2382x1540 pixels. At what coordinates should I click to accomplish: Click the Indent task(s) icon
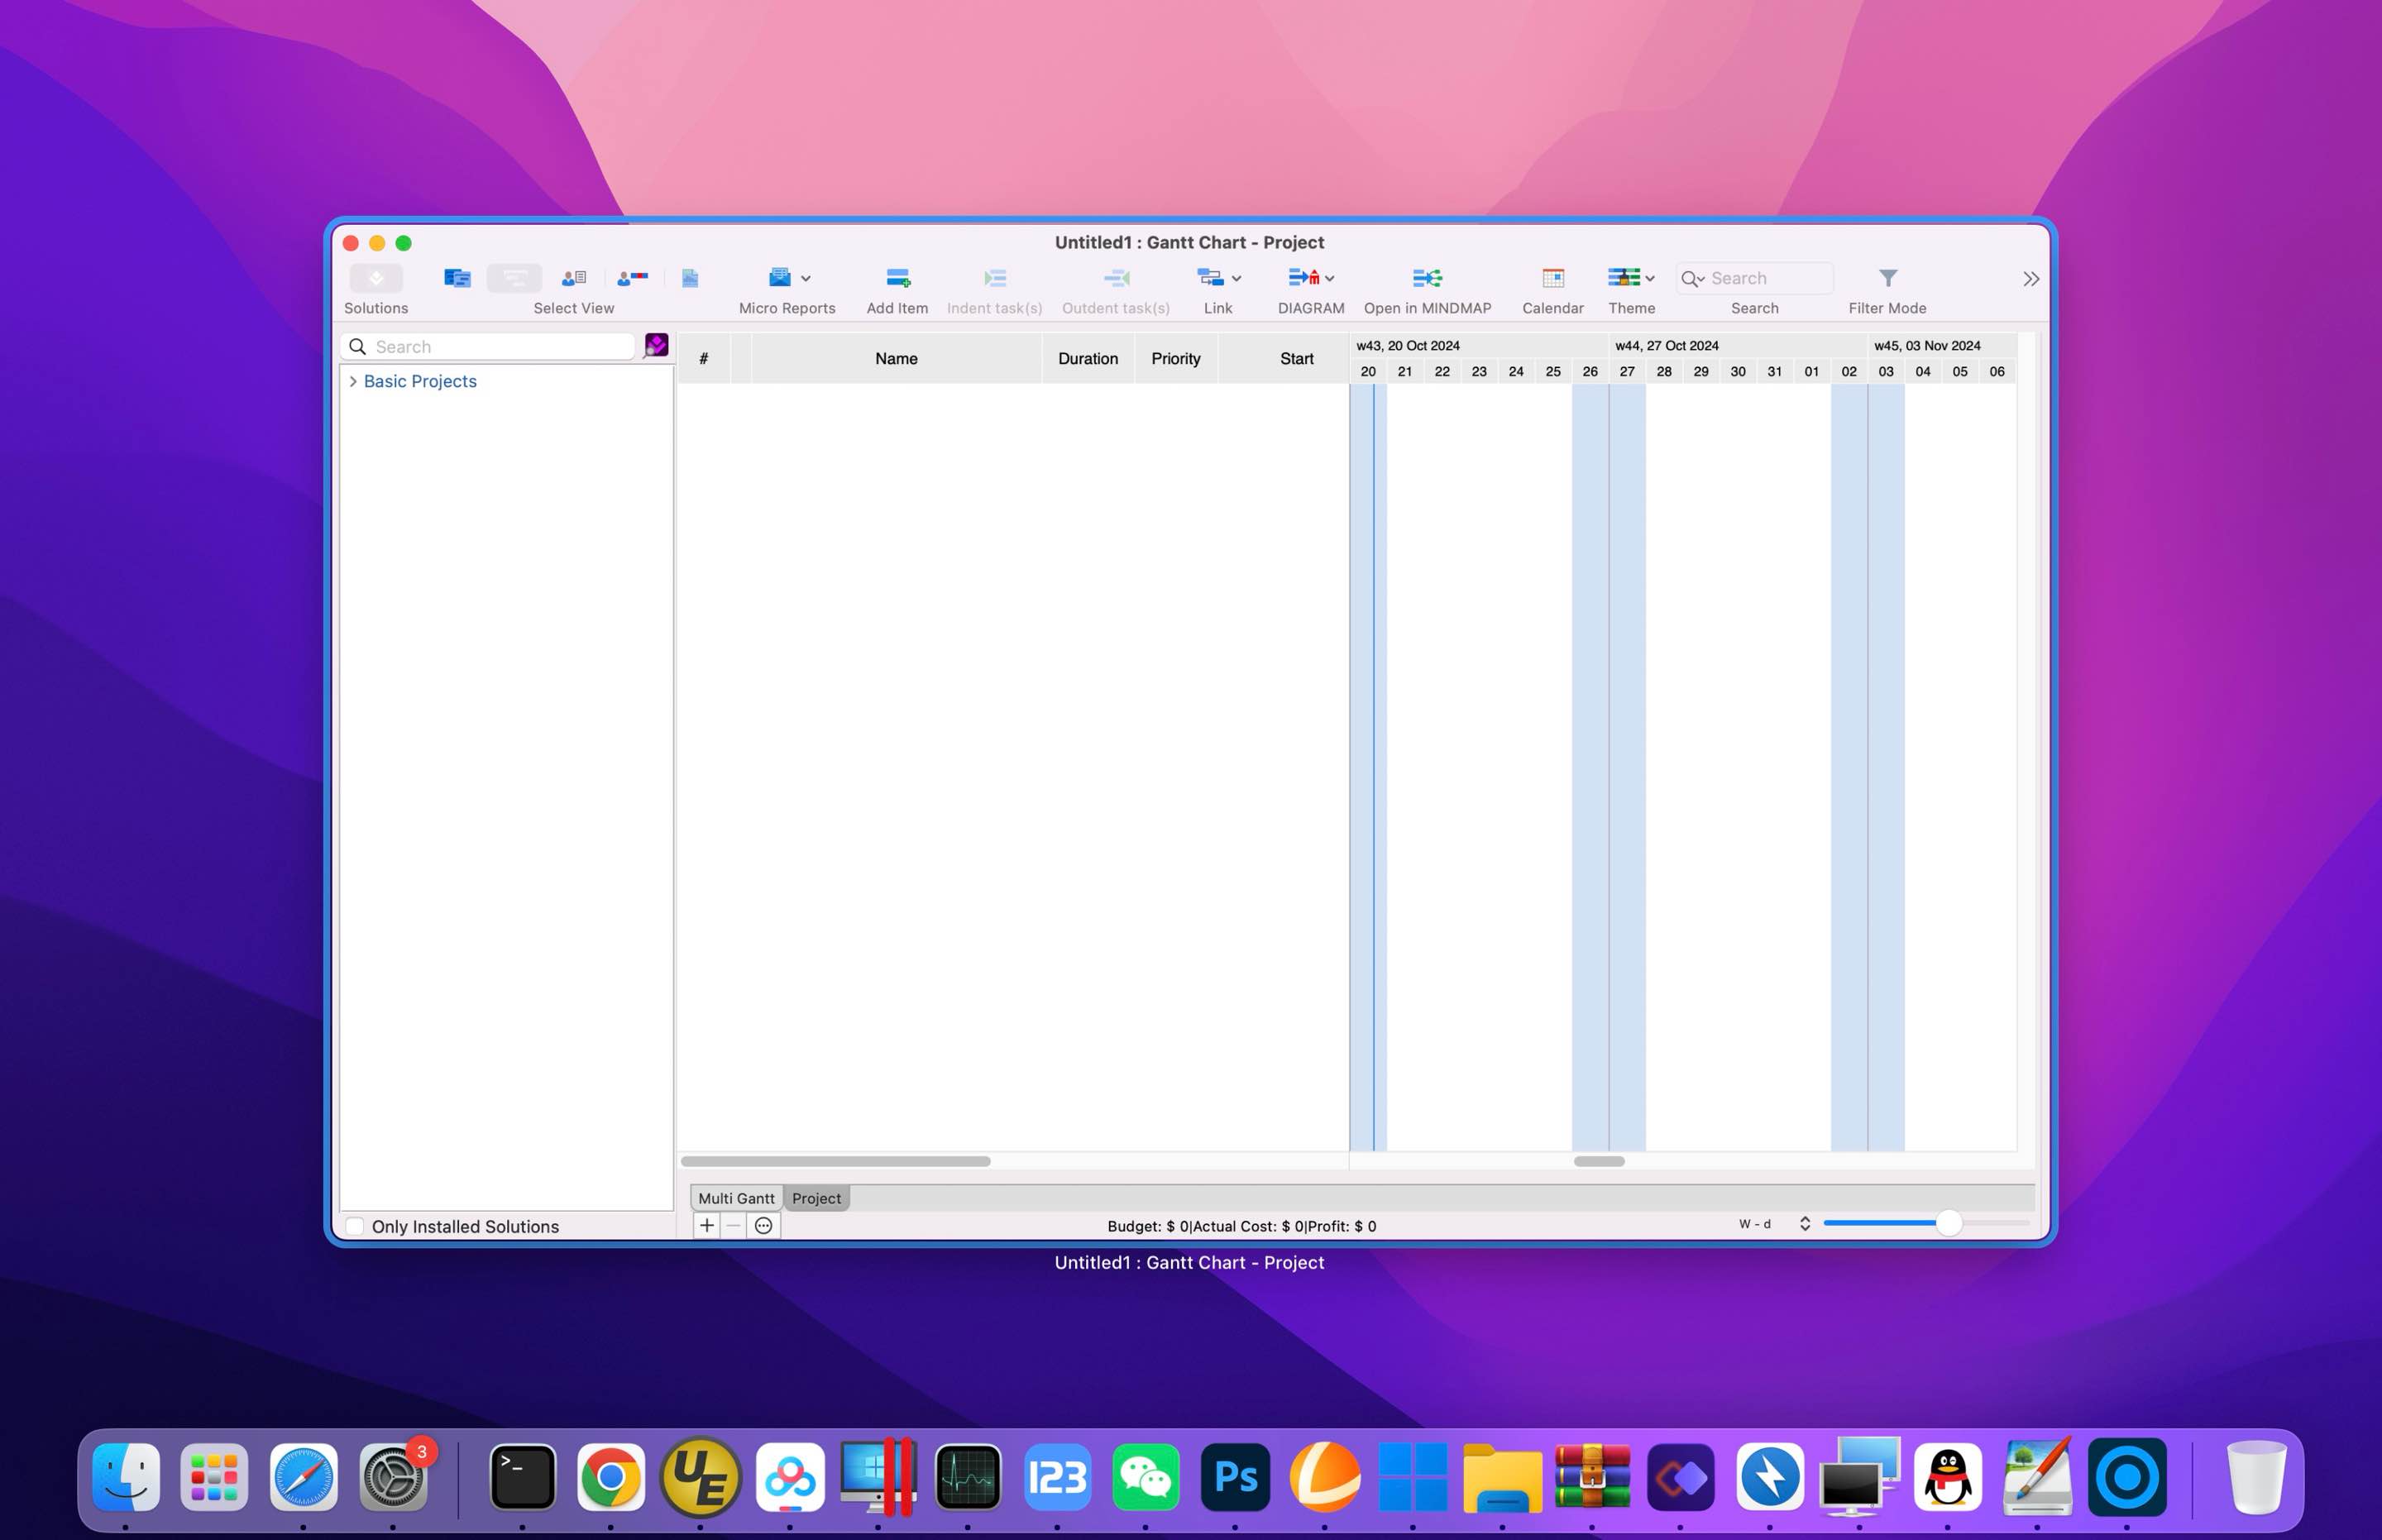click(995, 278)
